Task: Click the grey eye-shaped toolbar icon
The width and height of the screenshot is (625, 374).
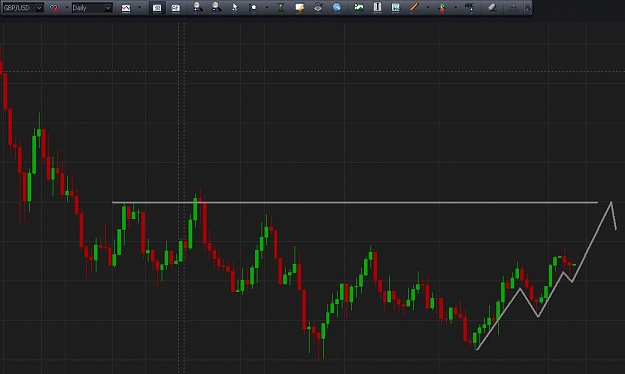Action: pyautogui.click(x=318, y=7)
